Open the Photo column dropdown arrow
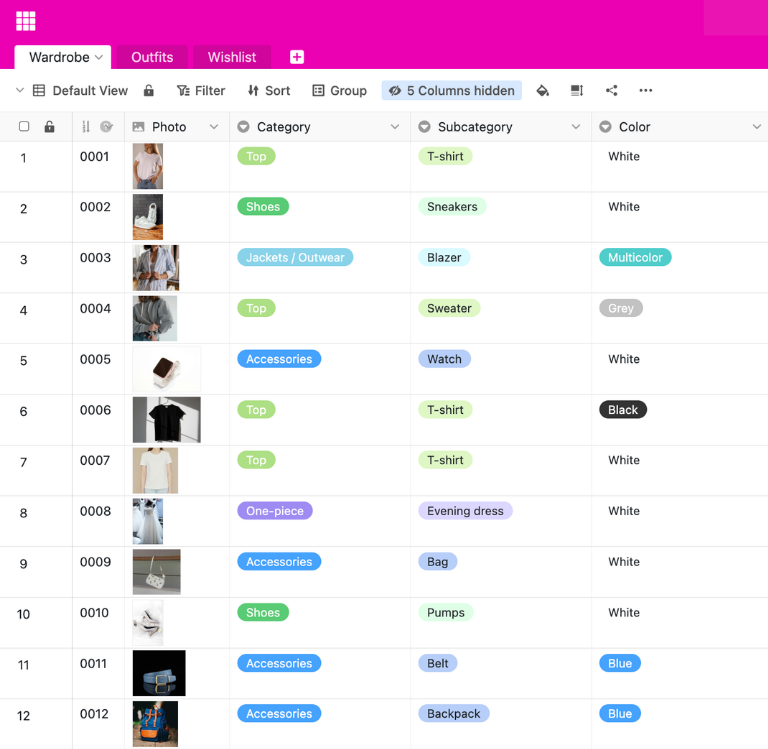The height and width of the screenshot is (749, 768). [214, 127]
